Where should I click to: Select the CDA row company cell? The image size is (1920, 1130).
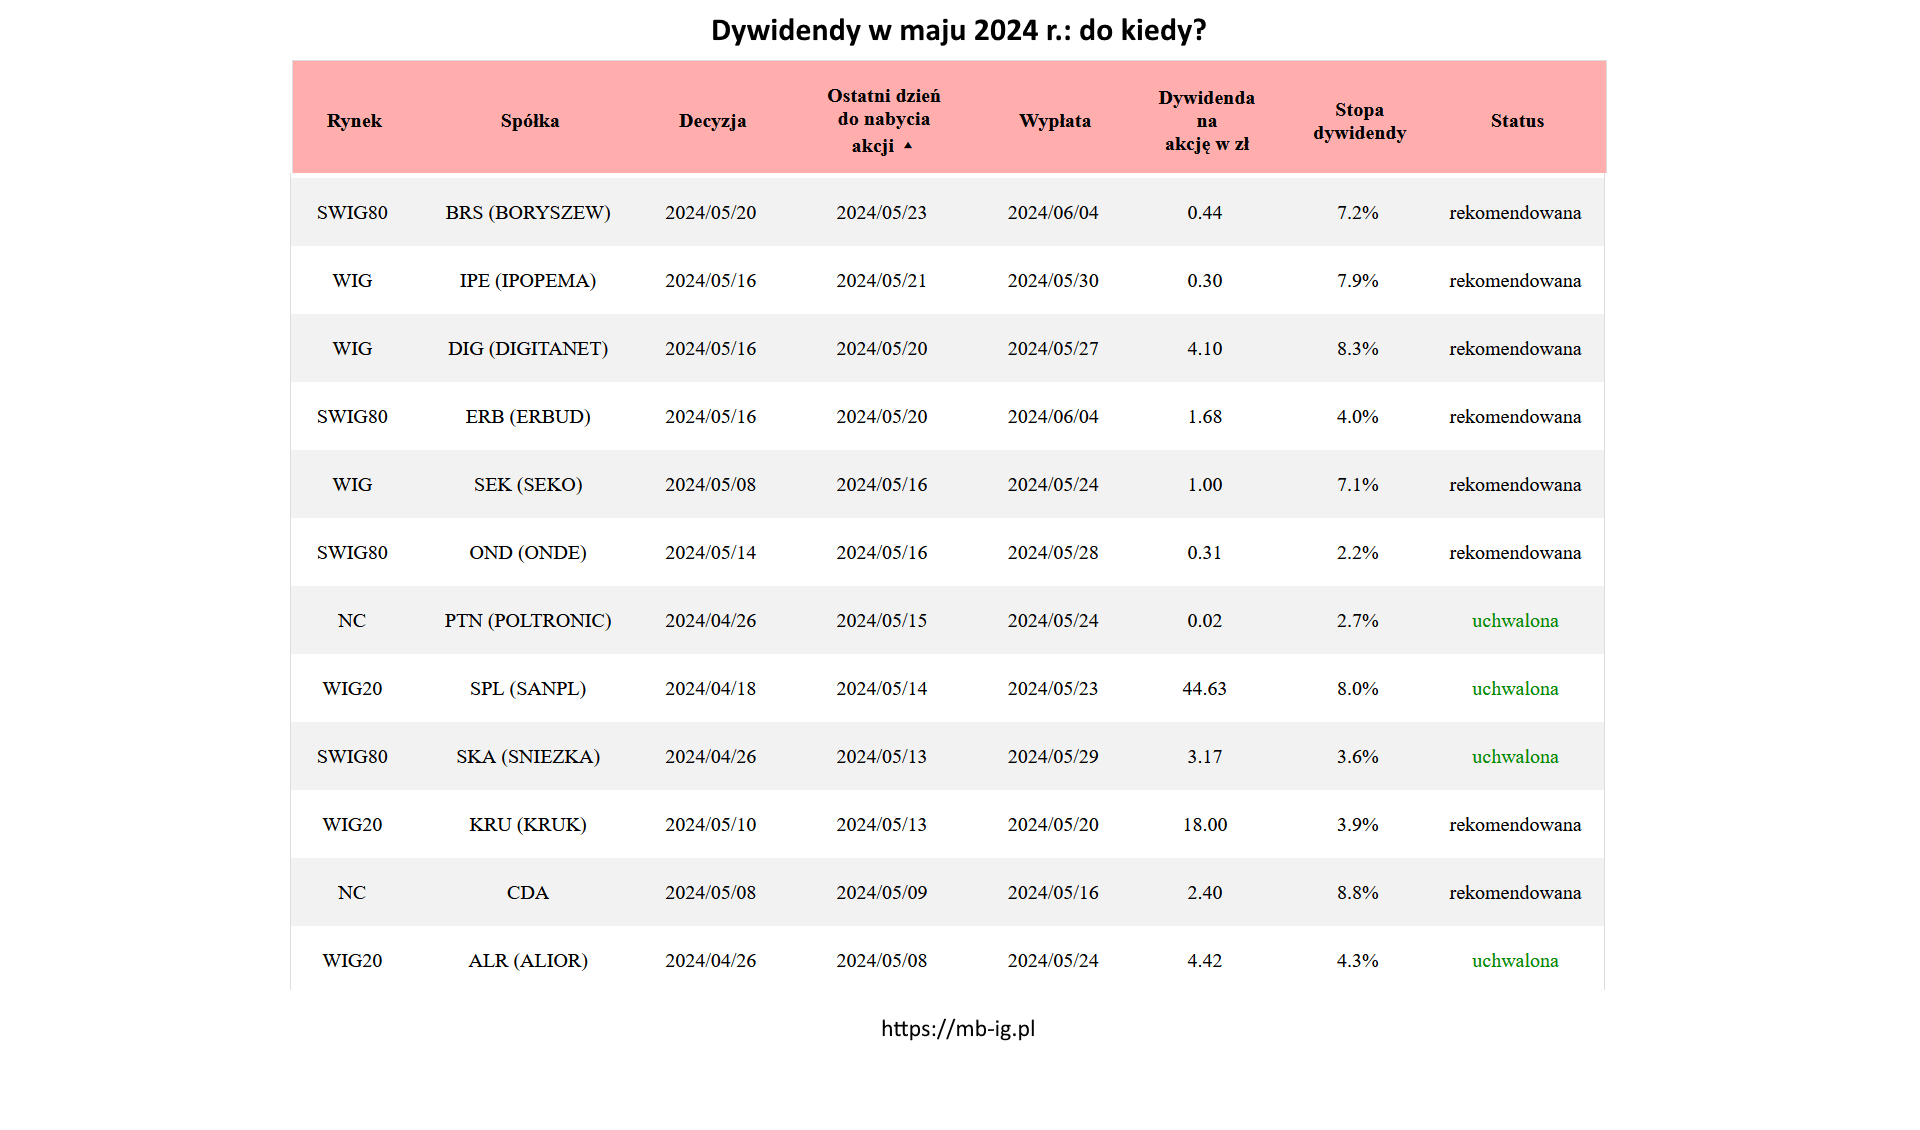click(x=527, y=893)
